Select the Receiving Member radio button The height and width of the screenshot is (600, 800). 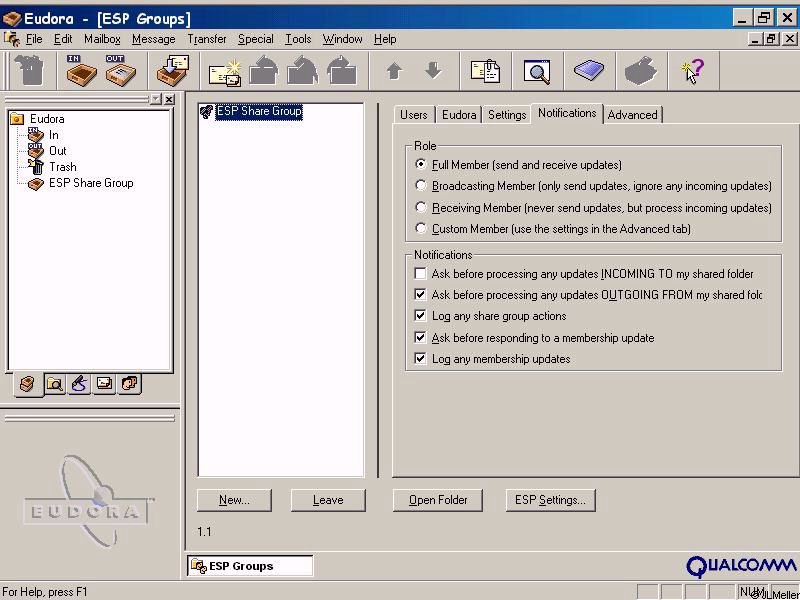pyautogui.click(x=420, y=207)
